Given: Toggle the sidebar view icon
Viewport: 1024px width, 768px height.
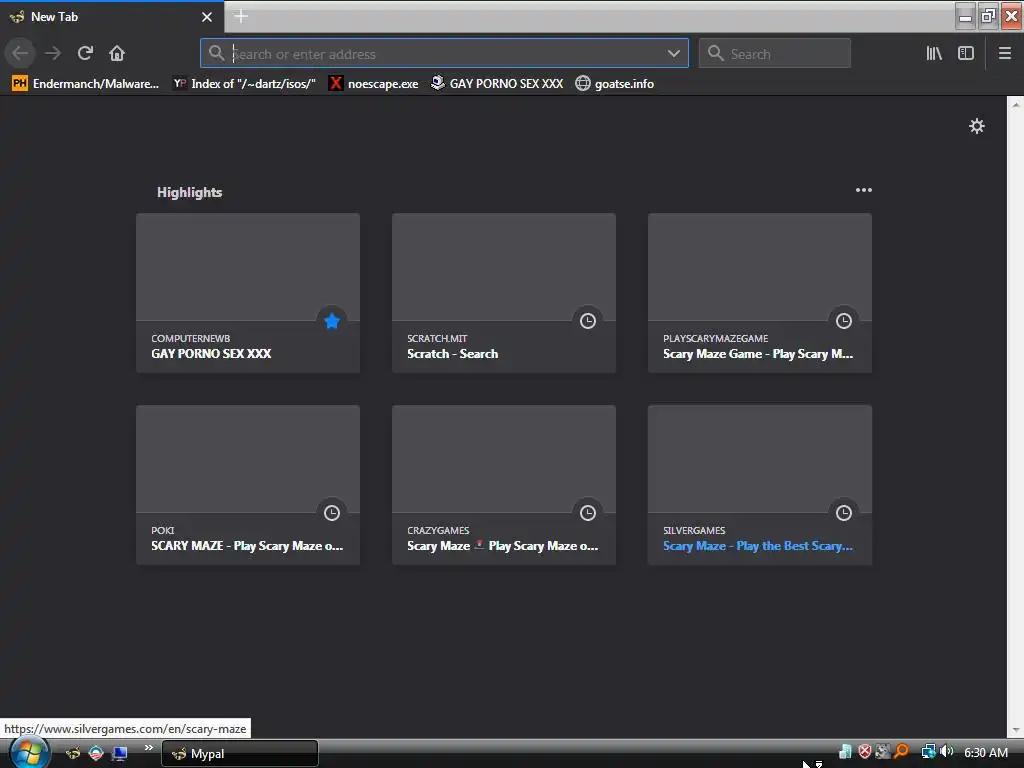Looking at the screenshot, I should click(x=966, y=53).
